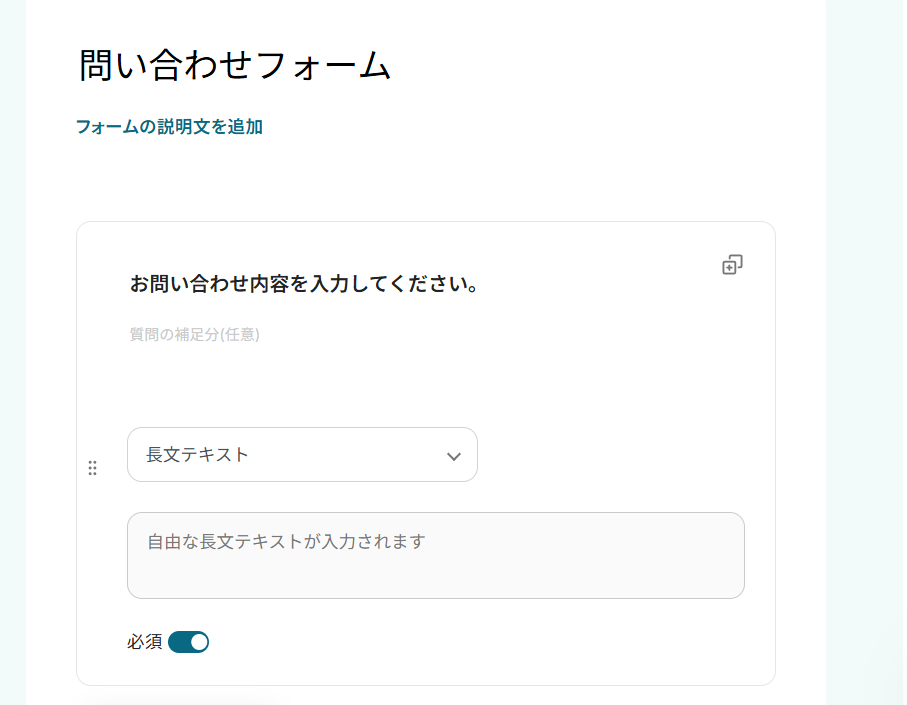This screenshot has height=705, width=907.
Task: Disable the required switch for this question
Action: coord(188,642)
